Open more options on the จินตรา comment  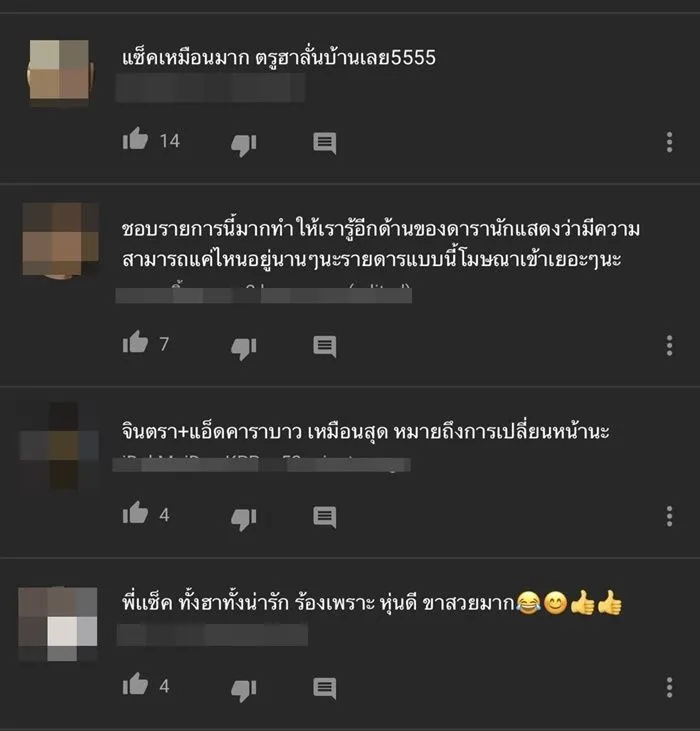point(669,516)
